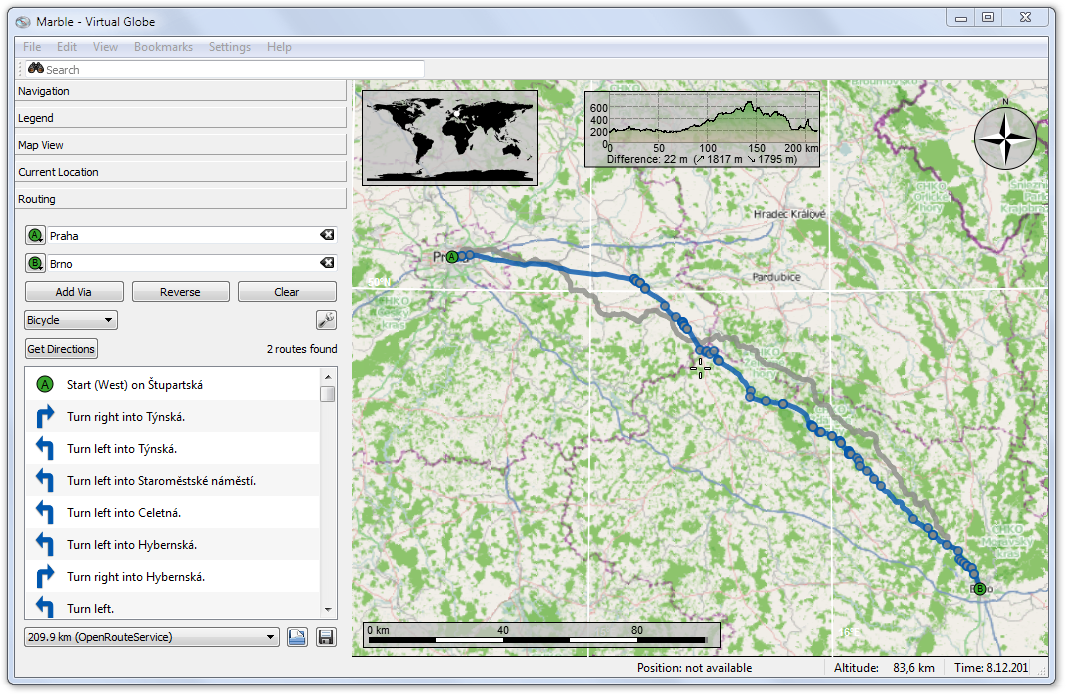Open the Help menu
This screenshot has height=694, width=1066.
tap(279, 47)
